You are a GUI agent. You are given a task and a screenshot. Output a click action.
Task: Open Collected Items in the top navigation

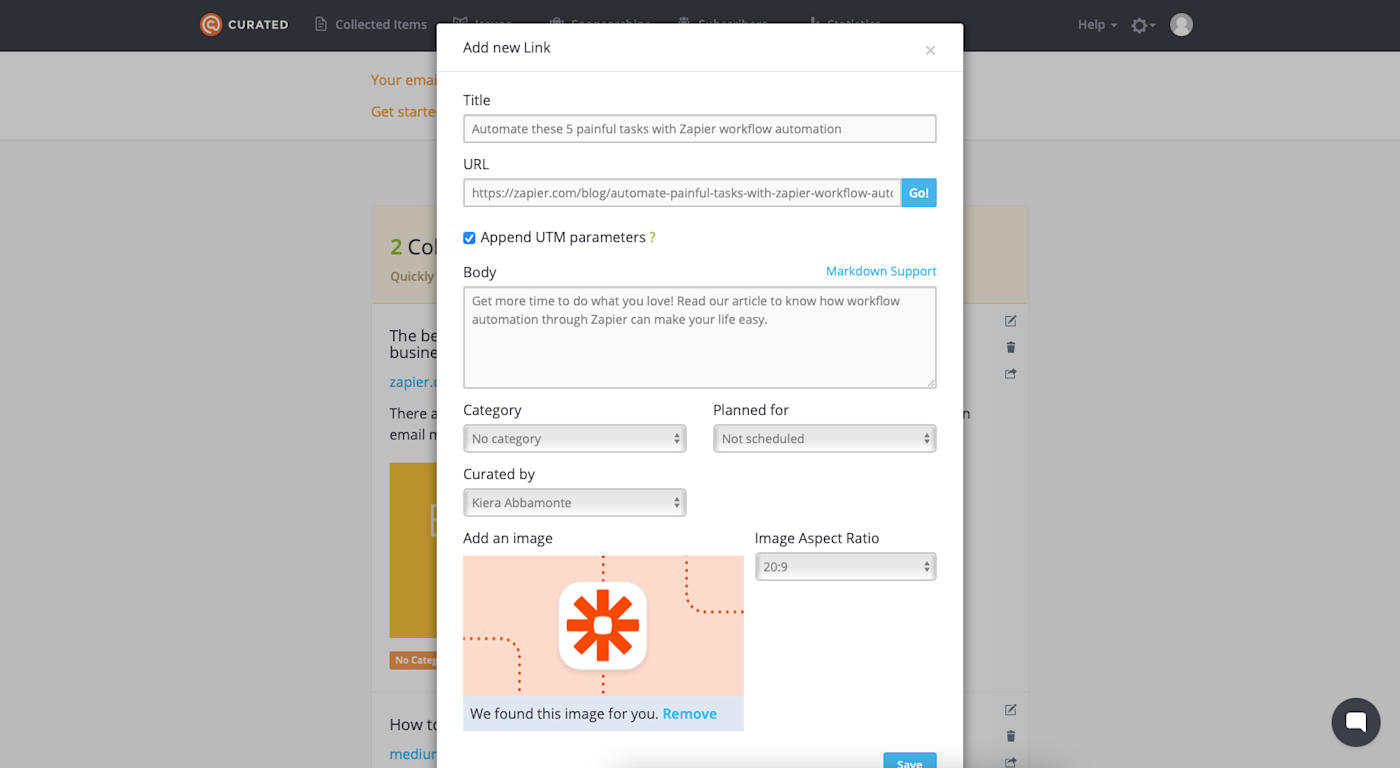pyautogui.click(x=371, y=24)
